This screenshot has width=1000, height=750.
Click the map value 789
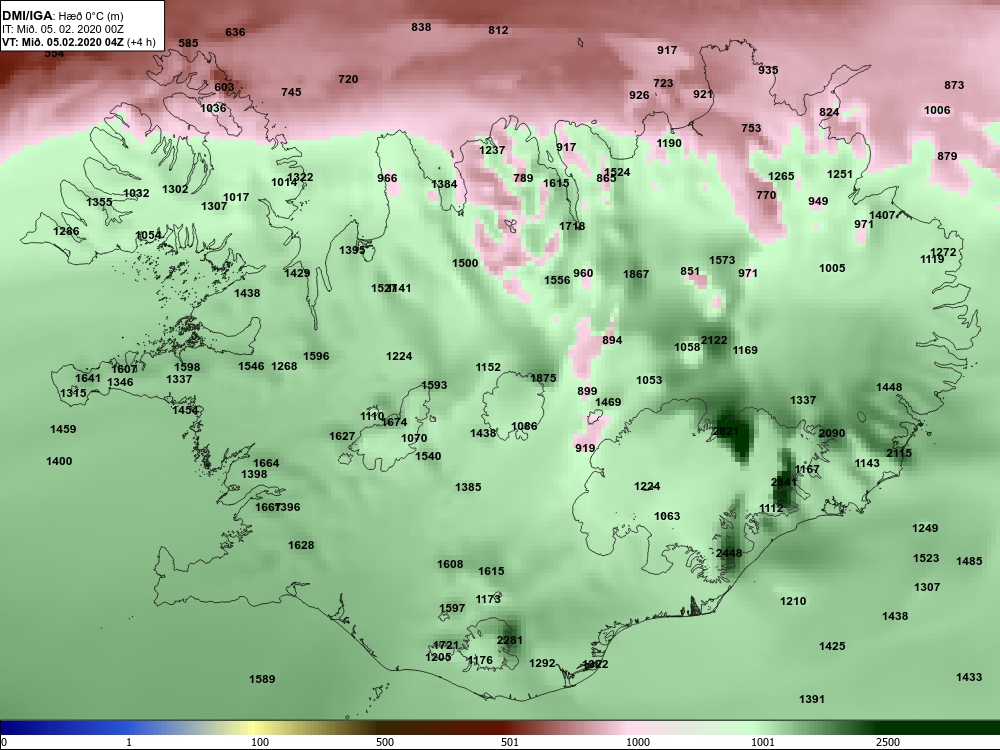pos(523,178)
